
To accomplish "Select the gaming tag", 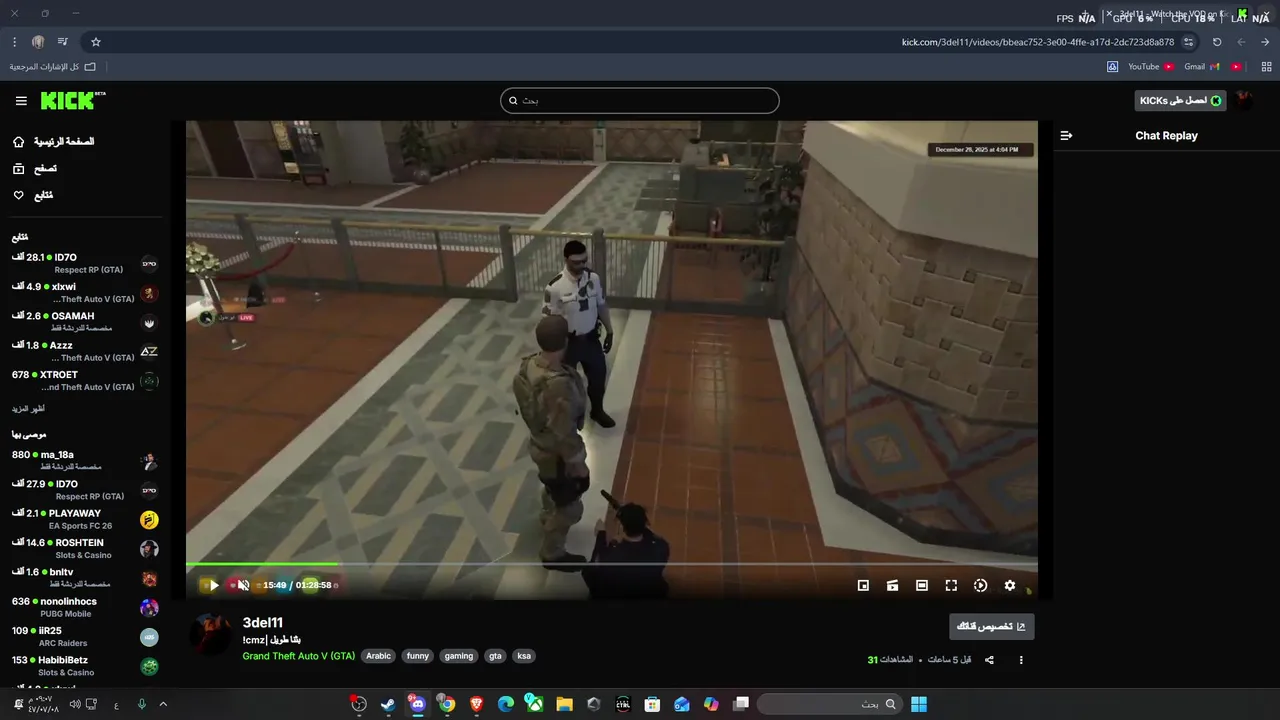I will [x=459, y=656].
